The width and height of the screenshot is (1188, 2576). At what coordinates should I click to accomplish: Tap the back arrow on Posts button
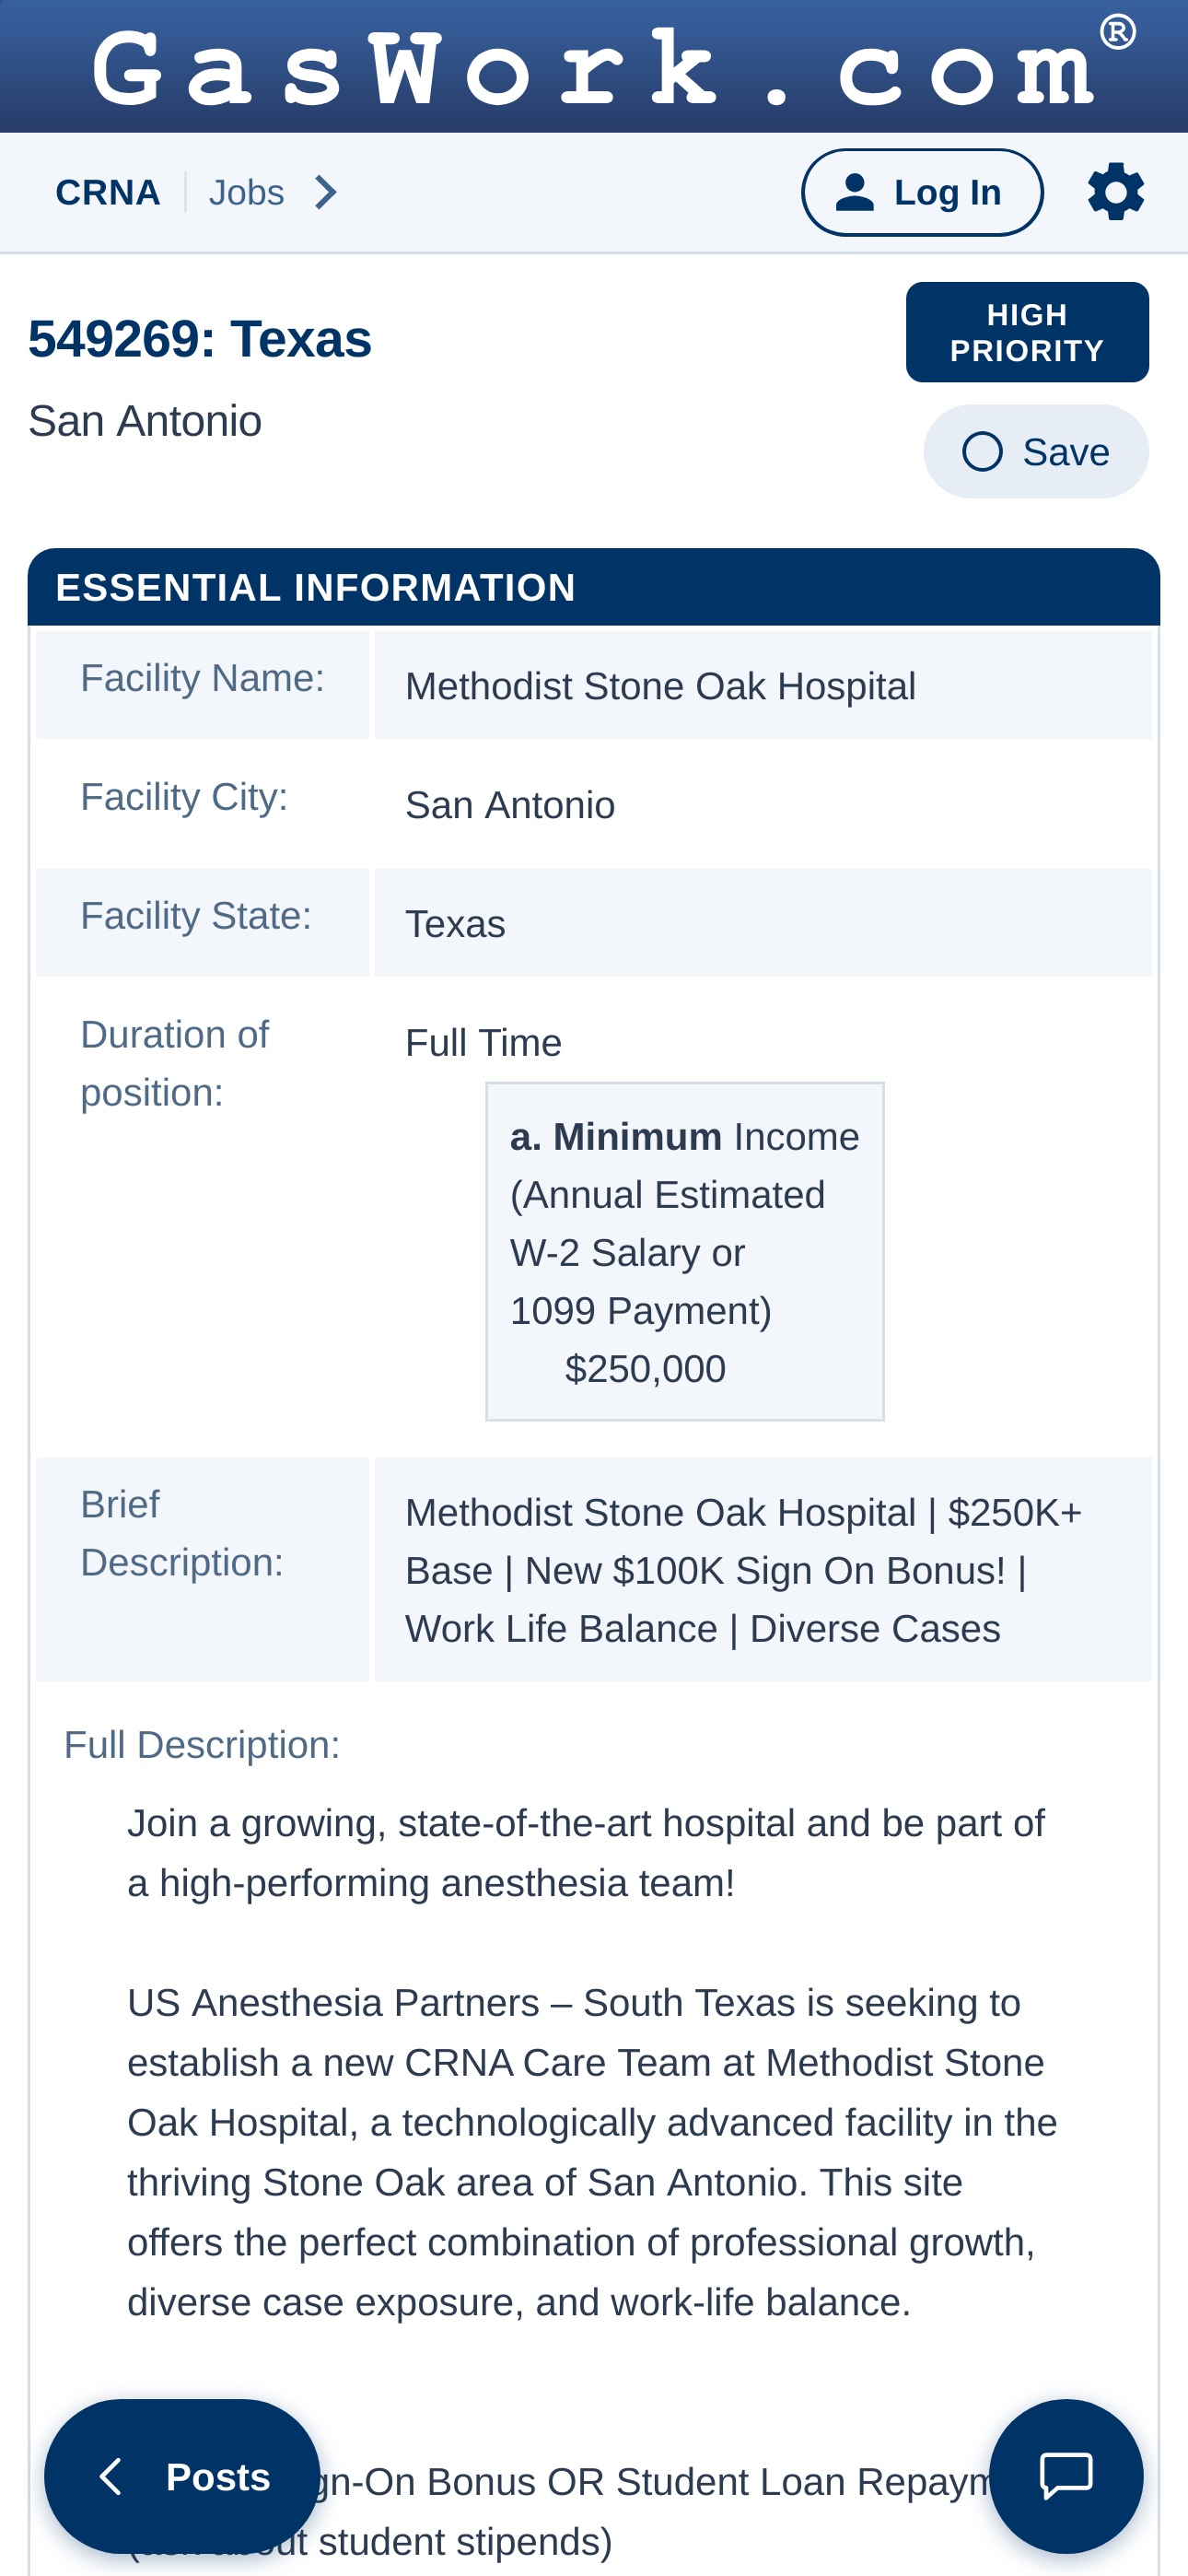point(111,2477)
